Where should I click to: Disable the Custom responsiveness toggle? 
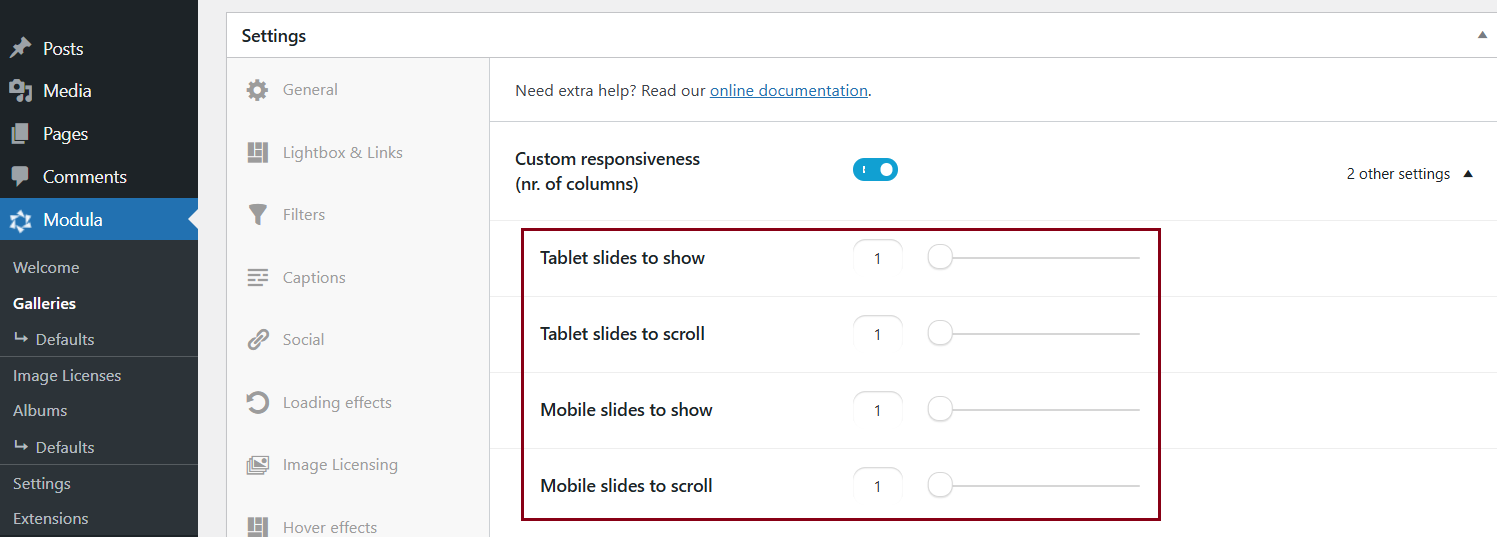click(x=875, y=170)
